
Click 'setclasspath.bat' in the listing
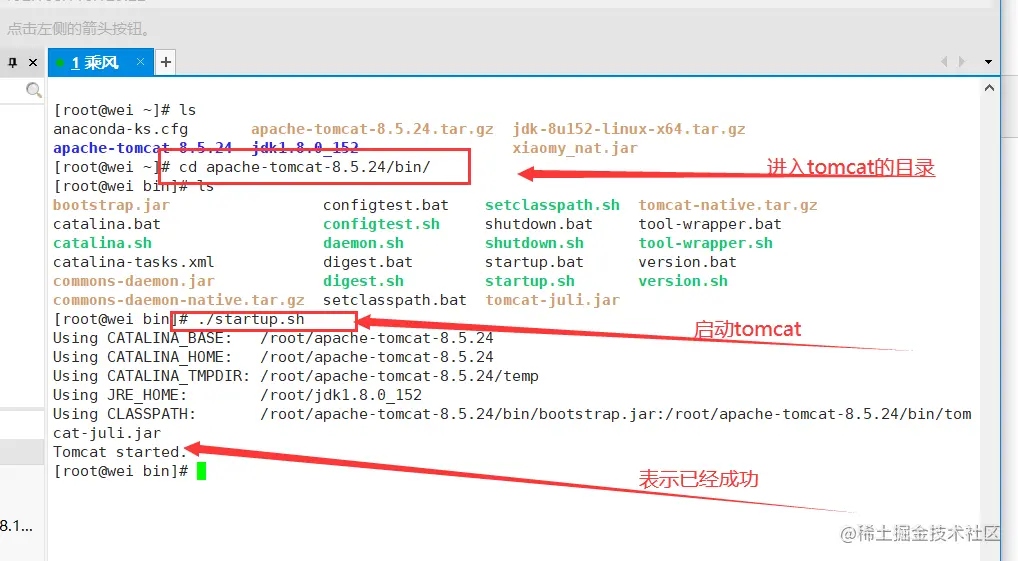395,300
